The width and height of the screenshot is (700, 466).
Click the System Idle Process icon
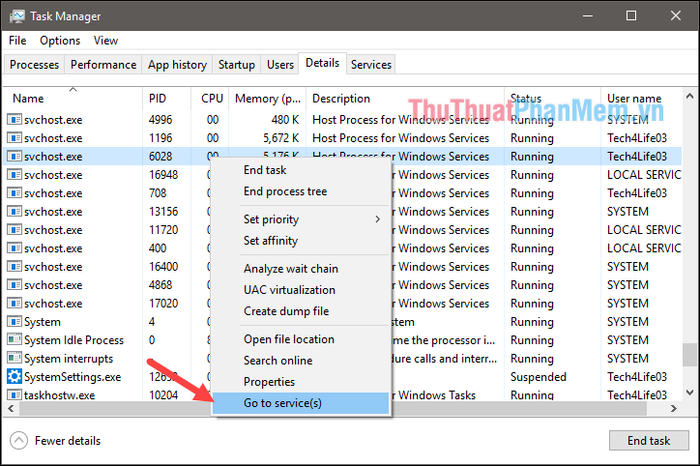(14, 340)
